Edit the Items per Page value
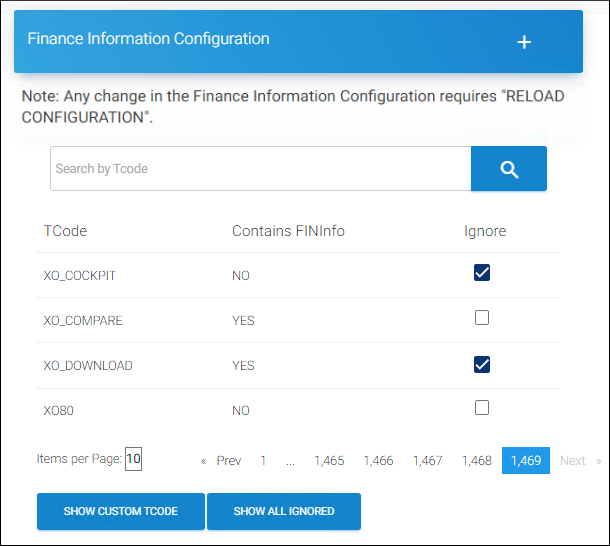The width and height of the screenshot is (610, 546). 134,459
